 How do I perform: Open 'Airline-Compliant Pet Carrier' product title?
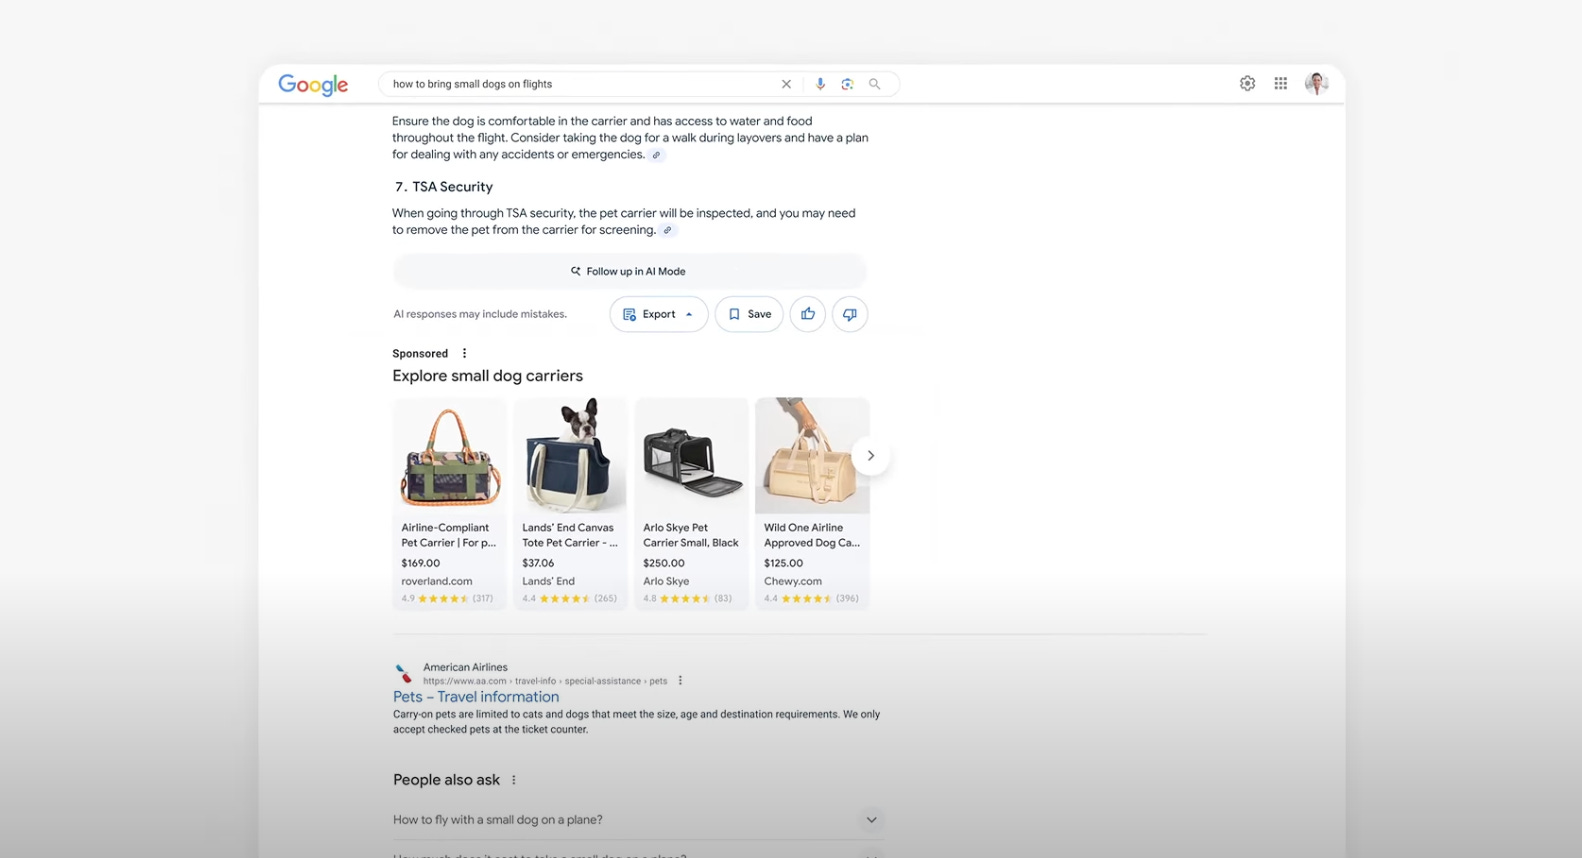click(449, 535)
